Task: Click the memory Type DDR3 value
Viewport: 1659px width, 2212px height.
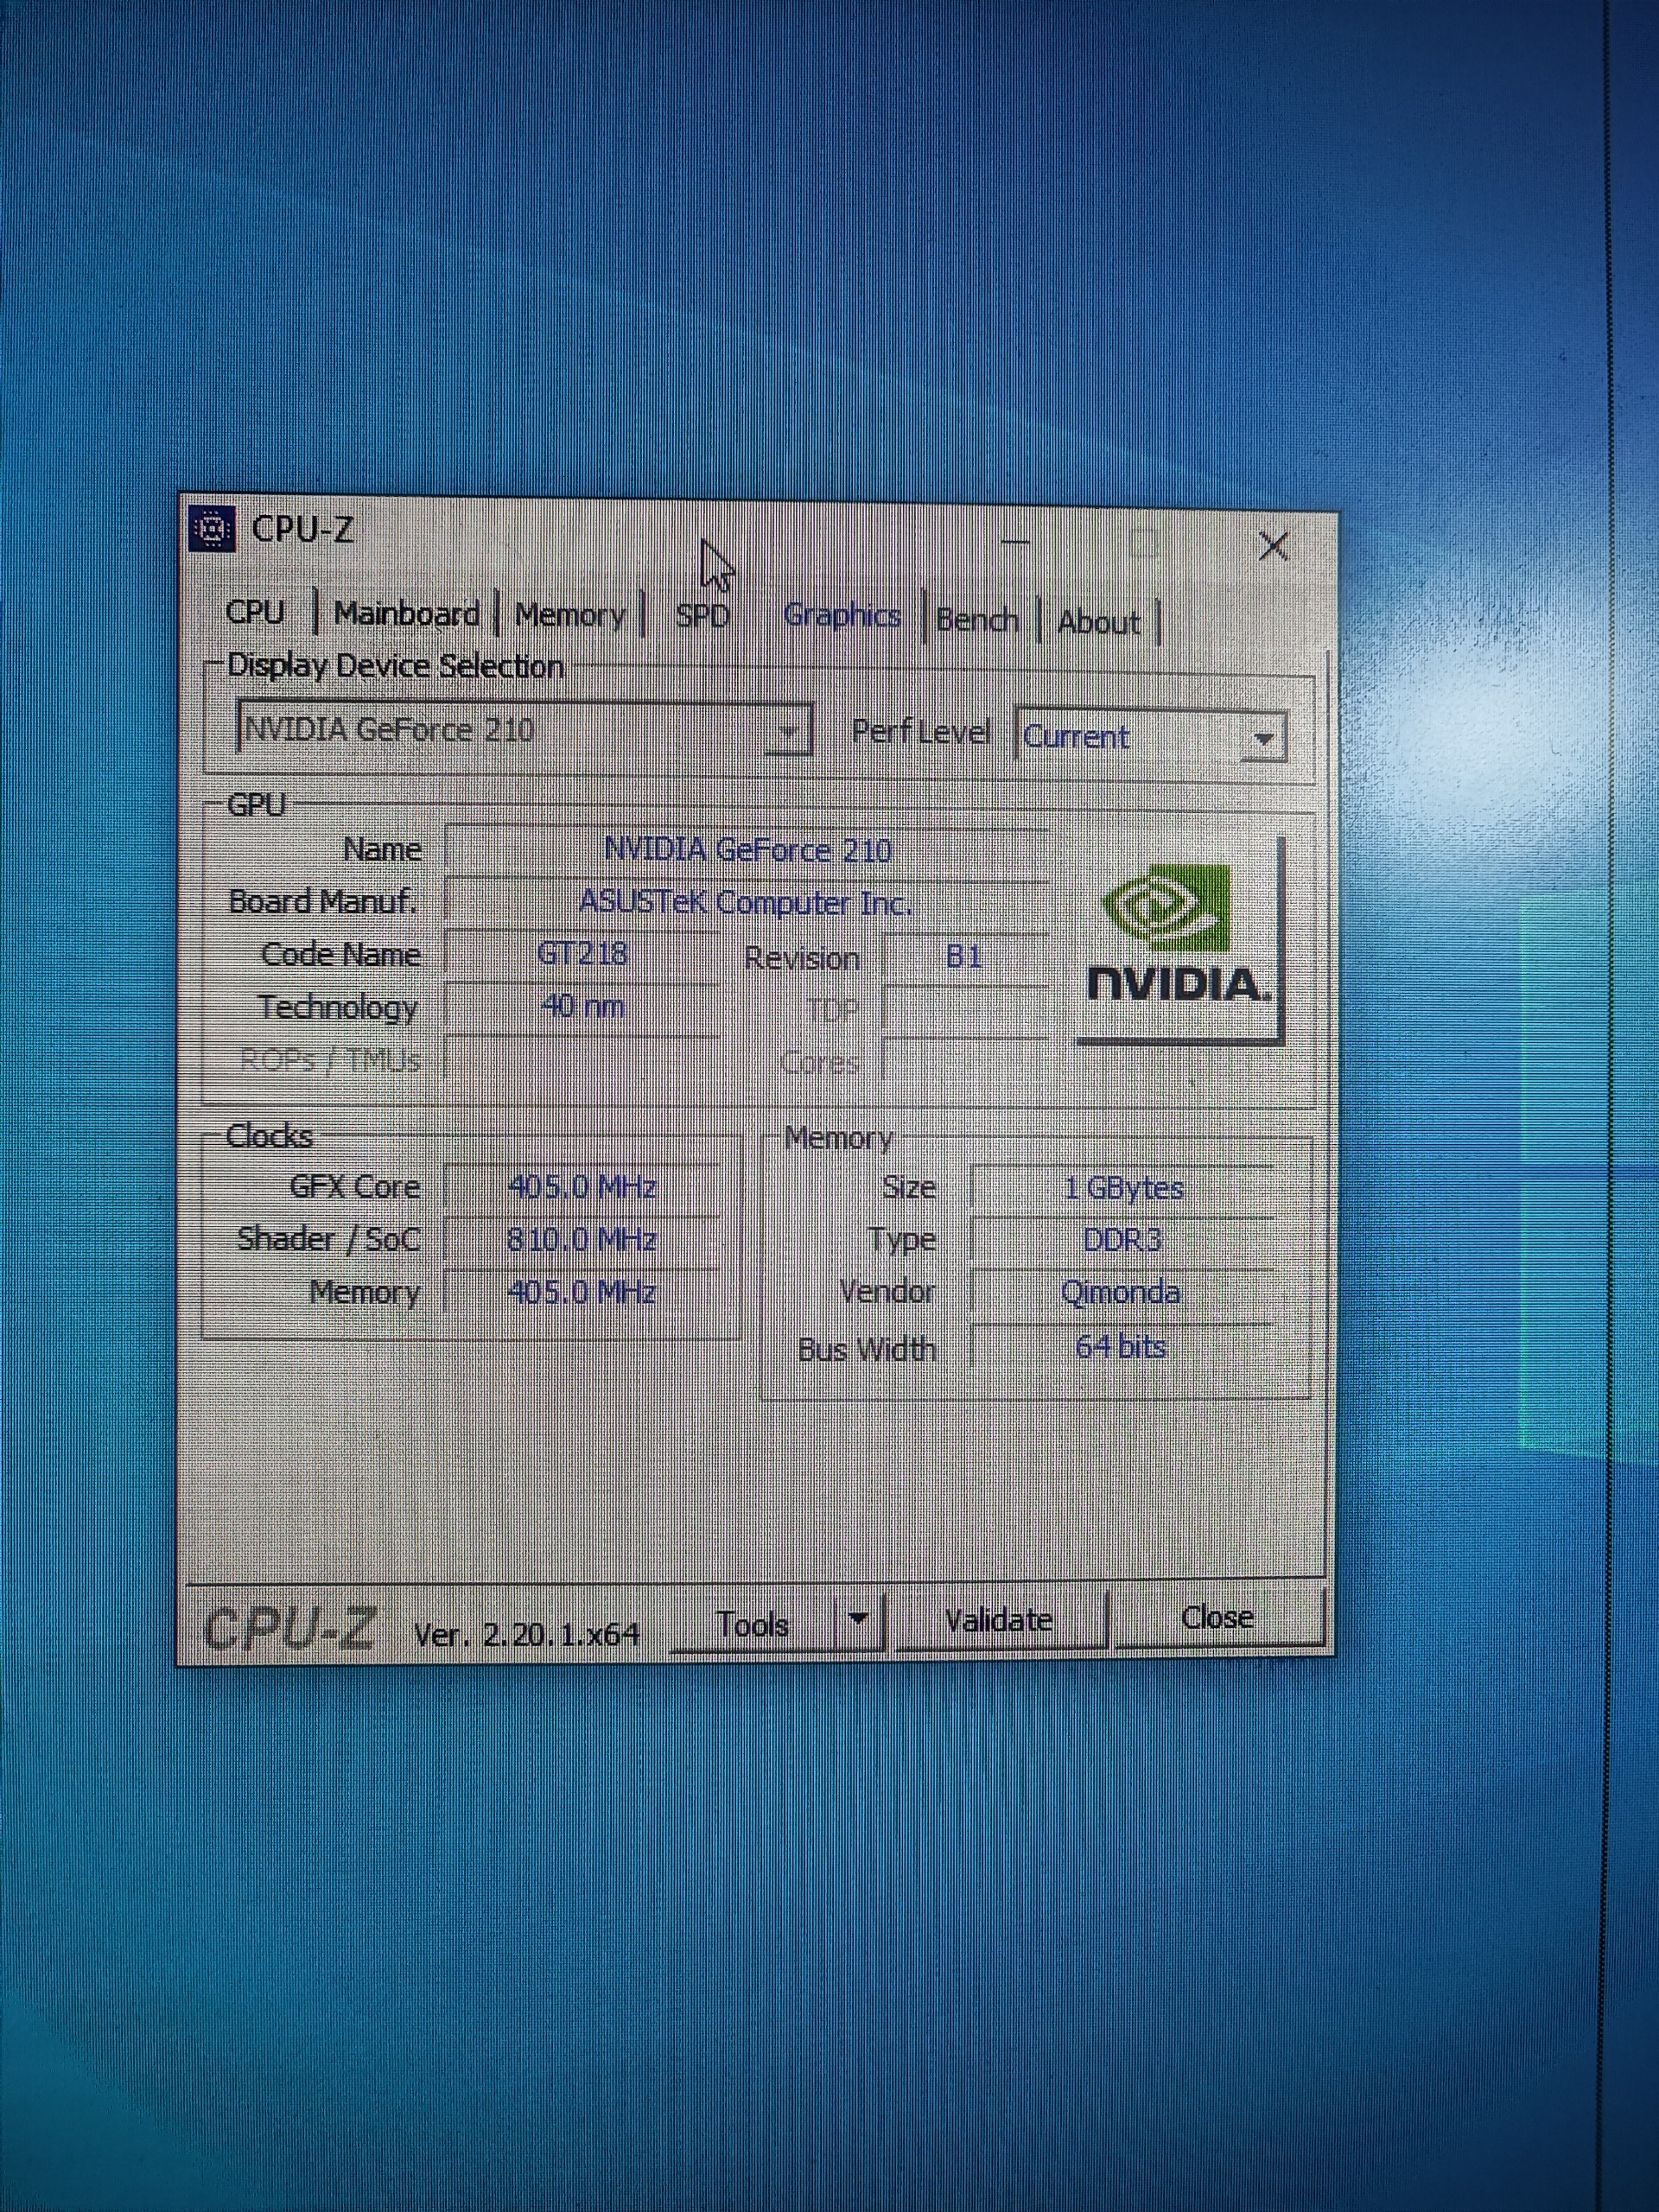Action: (x=1123, y=1241)
